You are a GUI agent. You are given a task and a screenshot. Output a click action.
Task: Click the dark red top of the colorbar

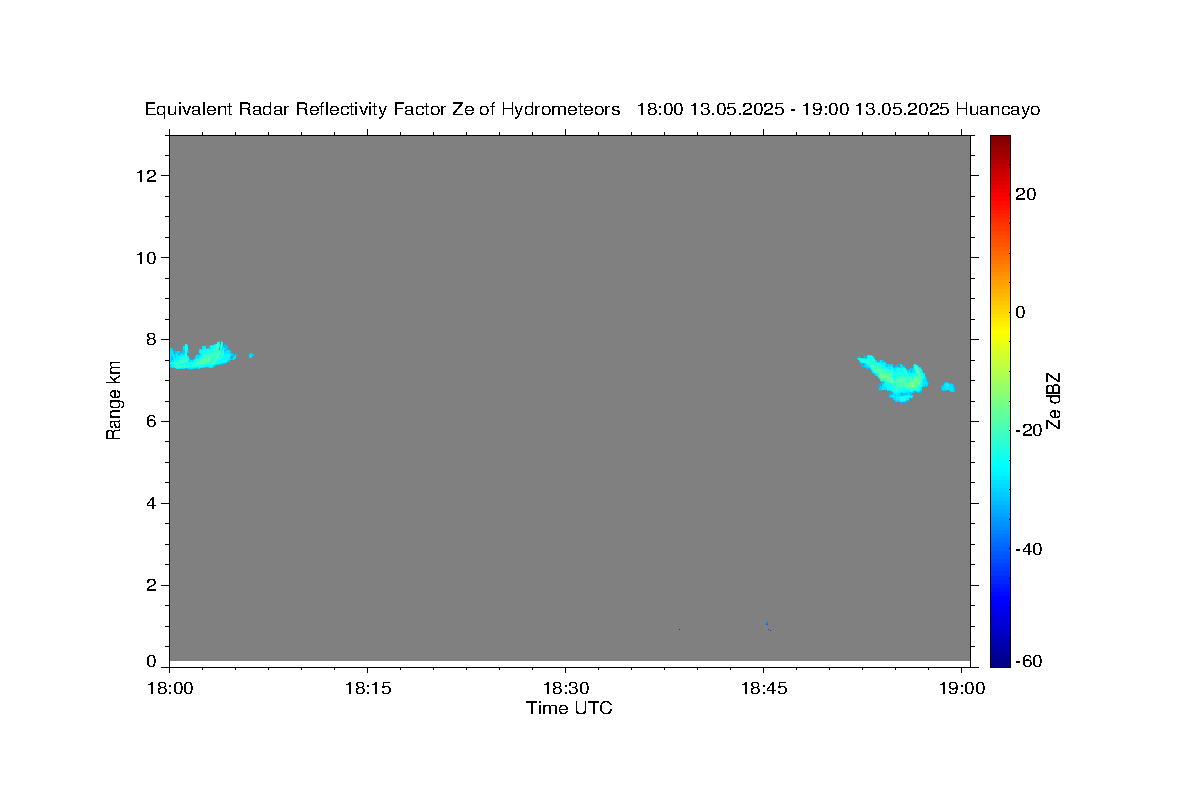(1000, 142)
